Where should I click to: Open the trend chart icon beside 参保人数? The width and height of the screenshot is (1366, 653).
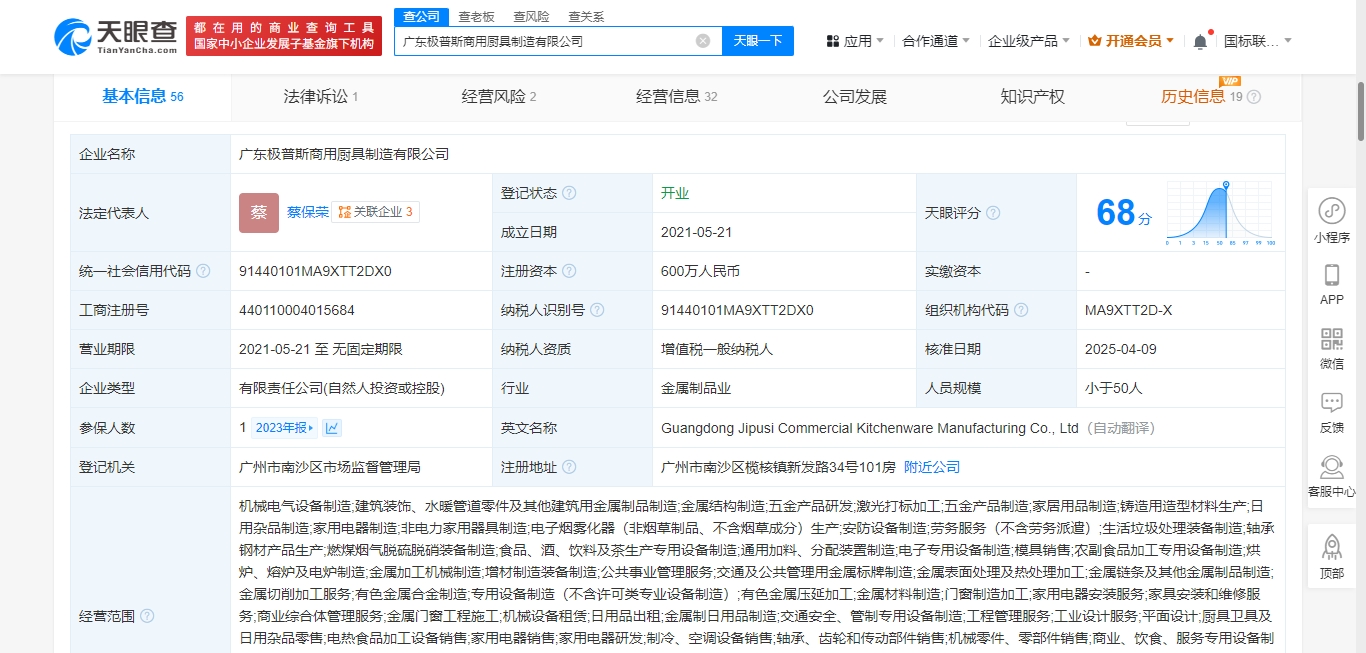[332, 428]
